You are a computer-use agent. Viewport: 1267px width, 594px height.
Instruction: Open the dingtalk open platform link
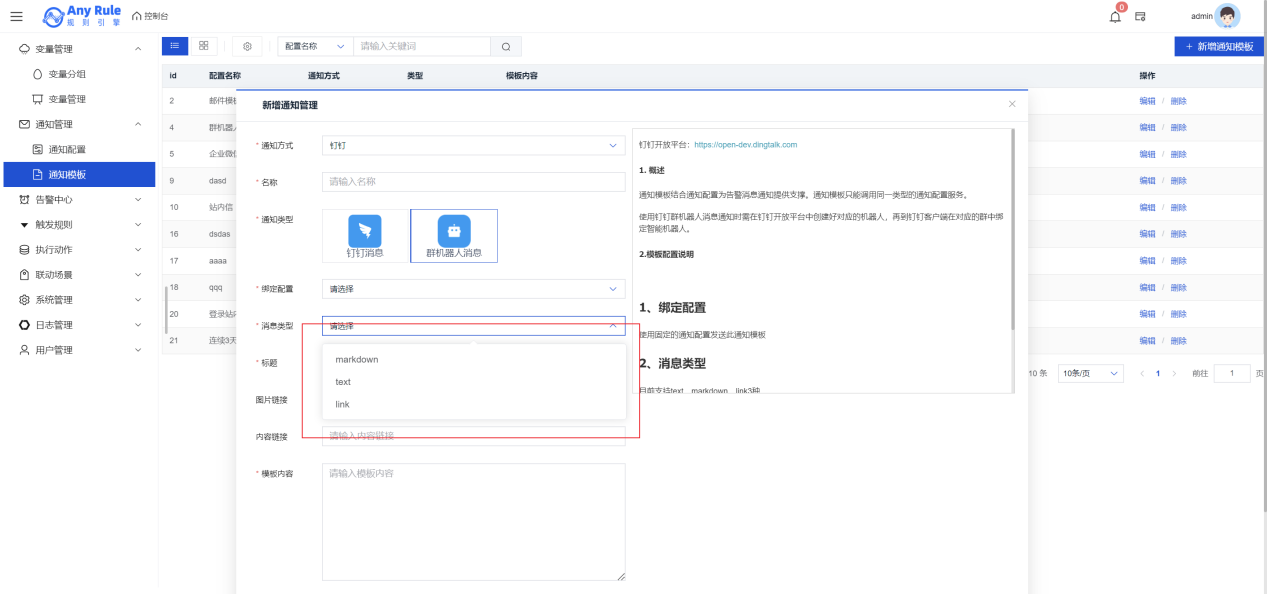tap(745, 144)
